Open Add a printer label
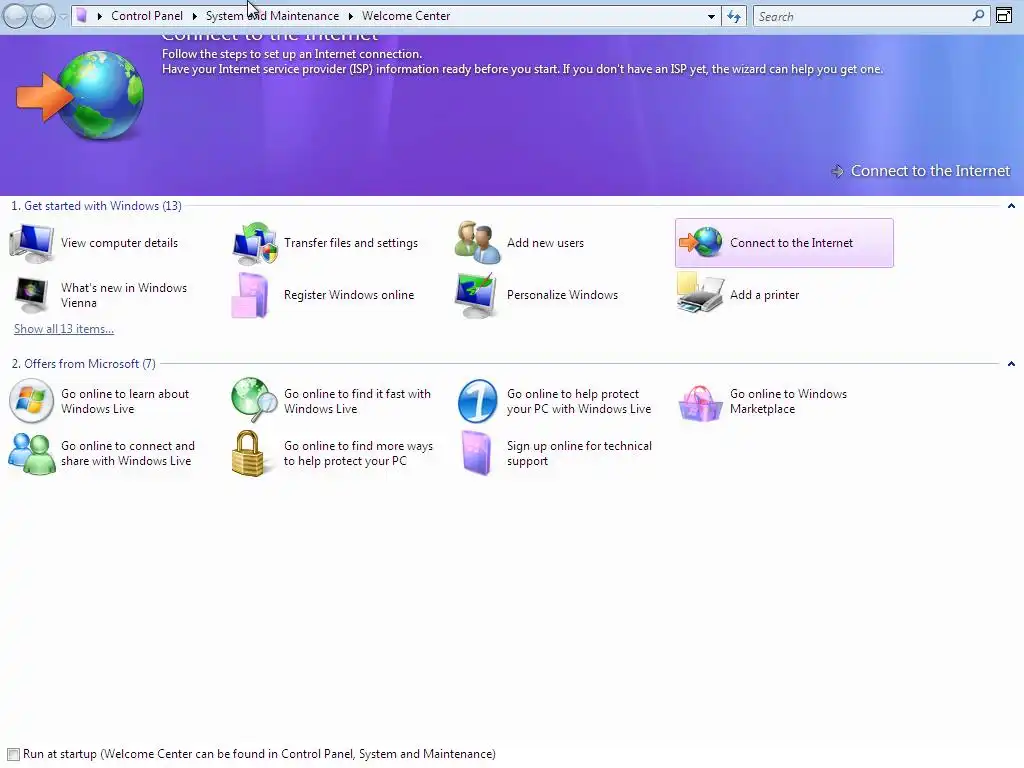The width and height of the screenshot is (1024, 768). (764, 295)
